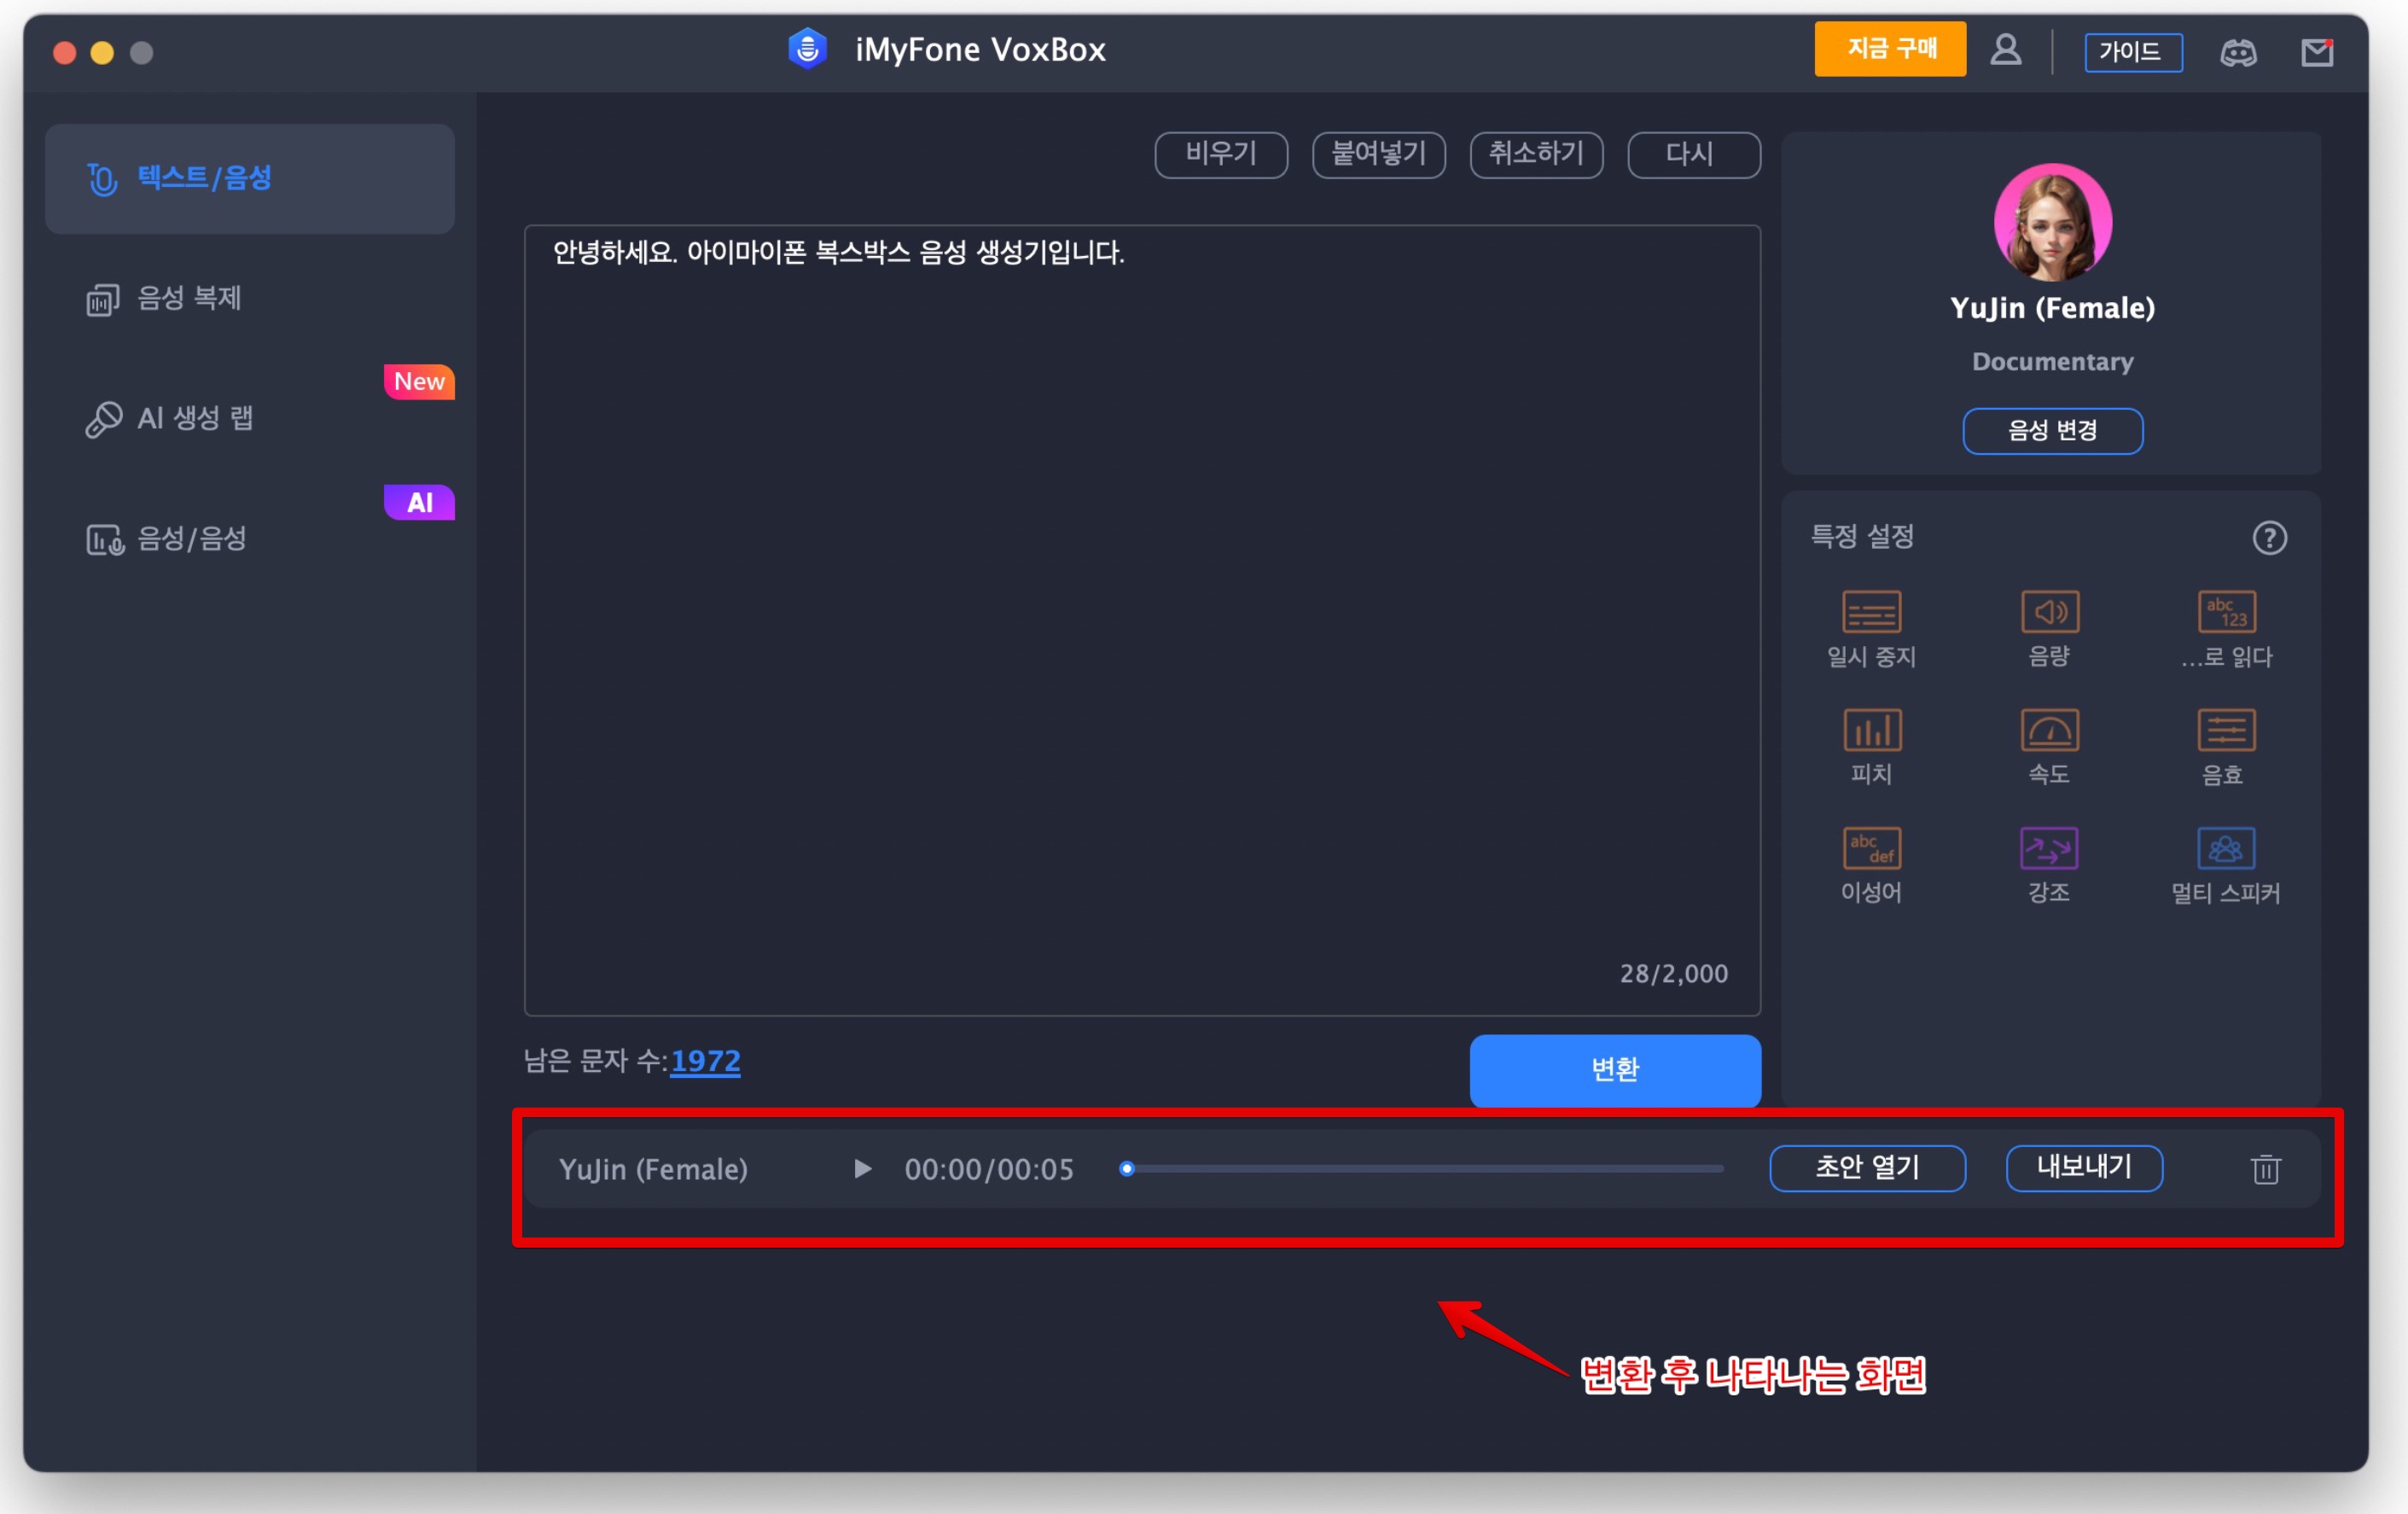Open the mail inbox icon

click(2316, 52)
